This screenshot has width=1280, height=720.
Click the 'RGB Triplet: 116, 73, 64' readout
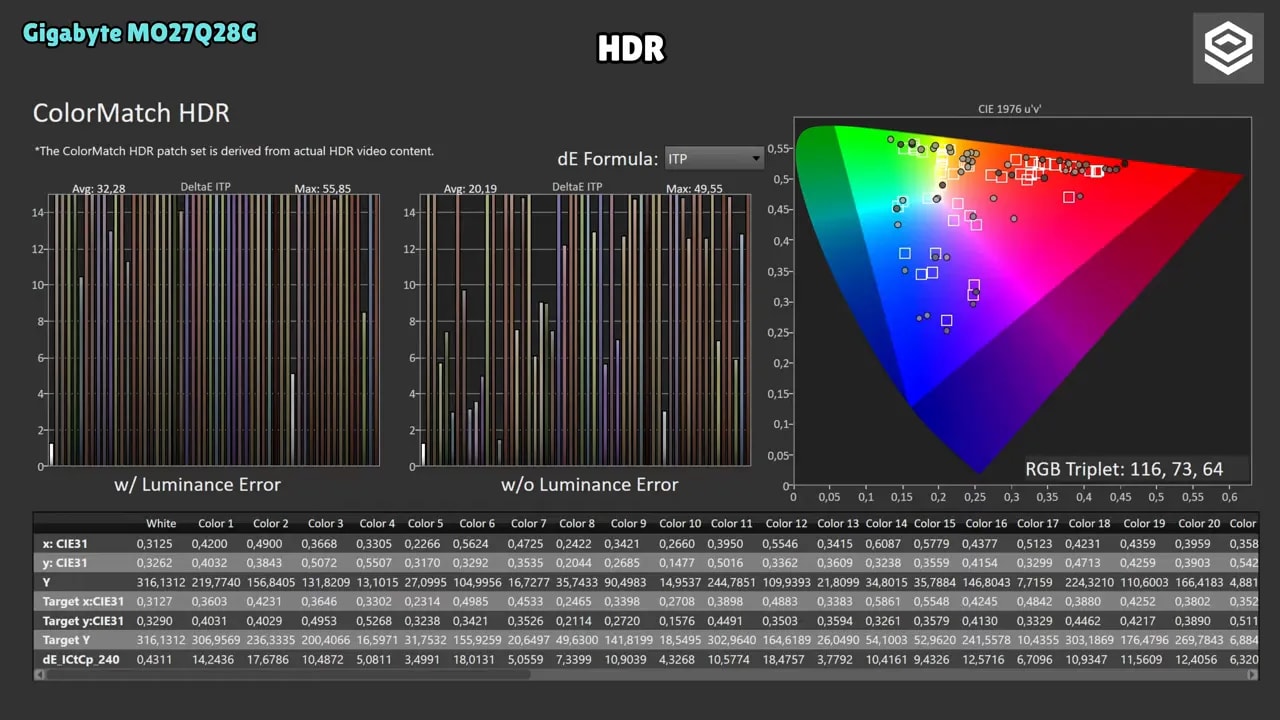(x=1124, y=468)
